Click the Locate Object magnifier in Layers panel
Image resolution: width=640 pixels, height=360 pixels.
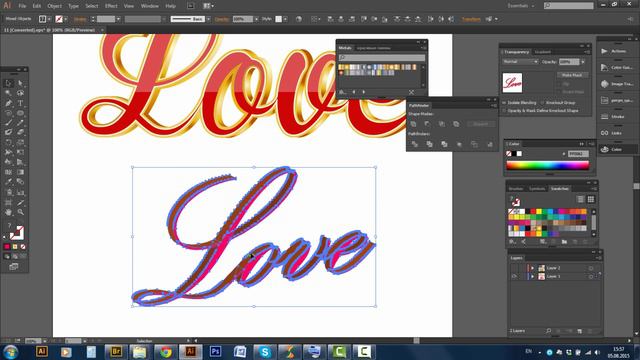[548, 331]
